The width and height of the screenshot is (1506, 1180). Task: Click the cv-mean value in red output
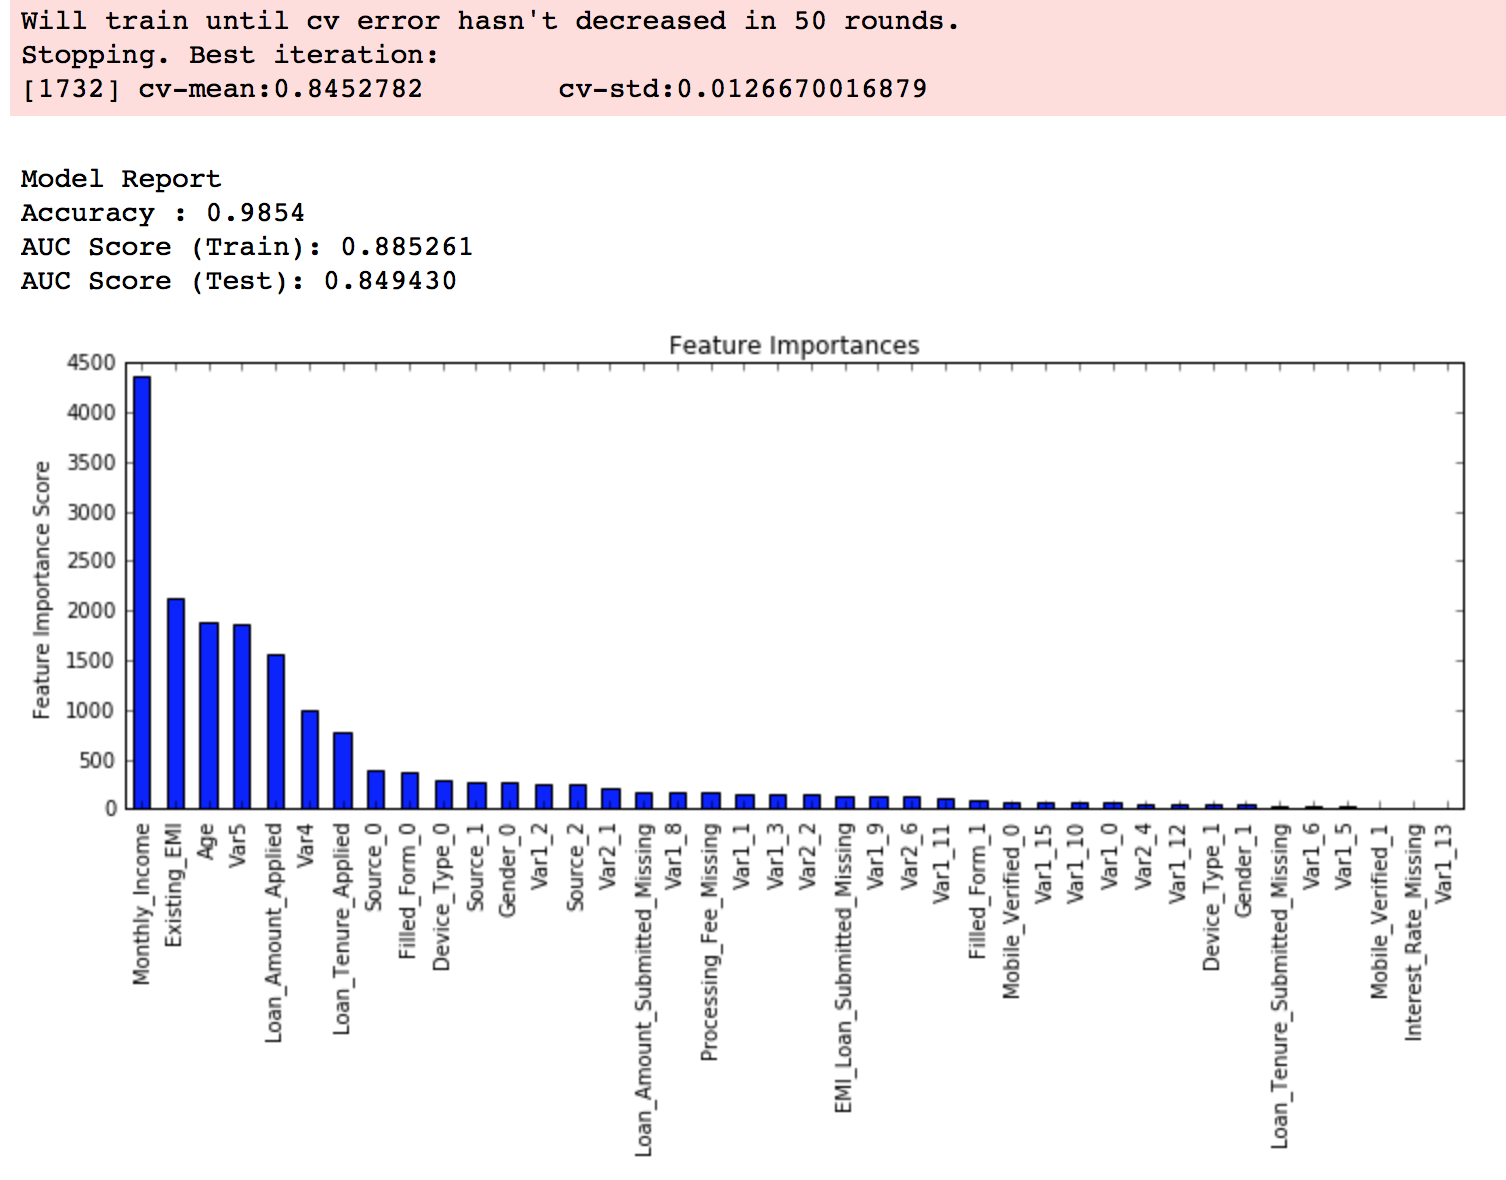click(x=280, y=89)
